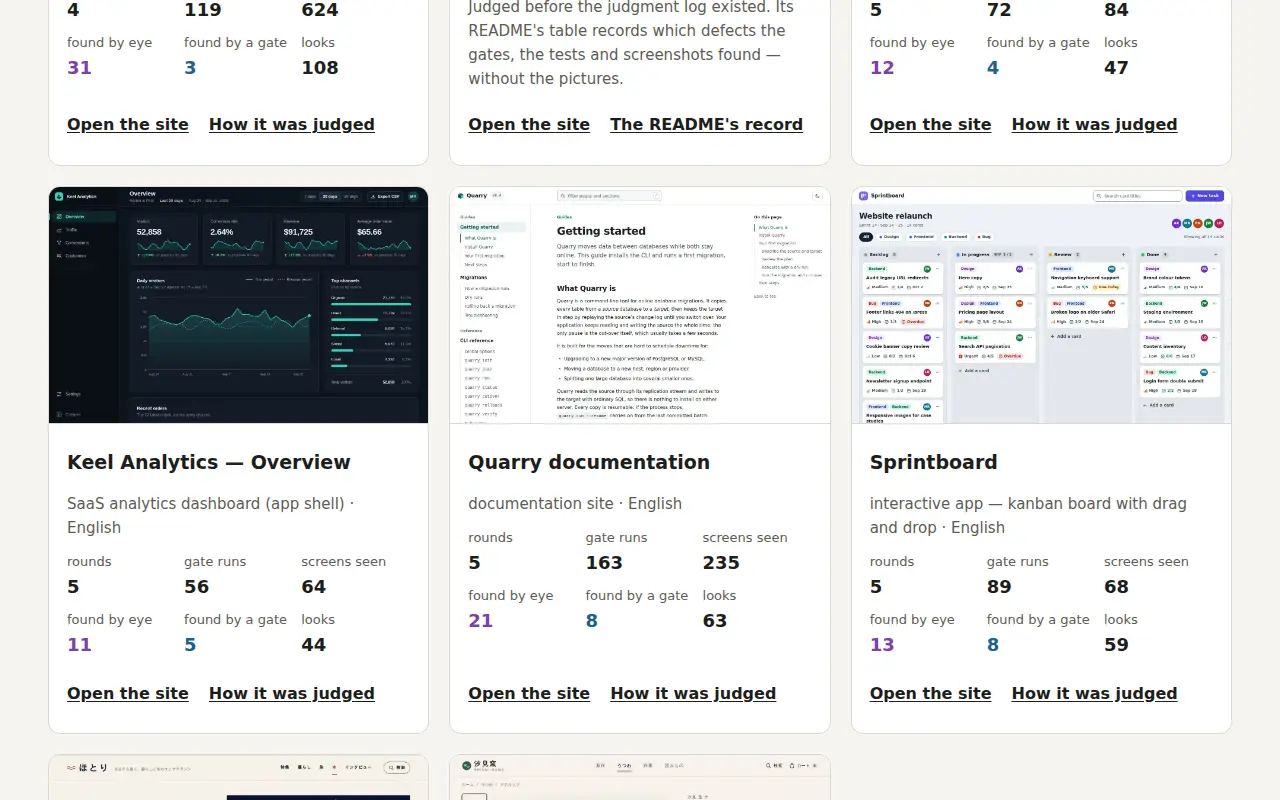Open the Sprintboard kanban preview thumbnail
The image size is (1280, 800).
(x=1041, y=305)
